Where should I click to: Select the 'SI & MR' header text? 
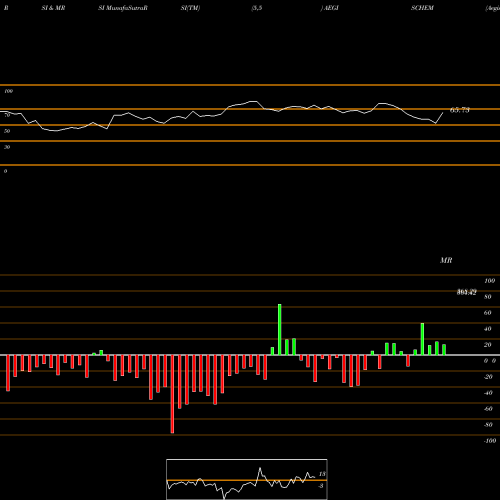coord(53,8)
